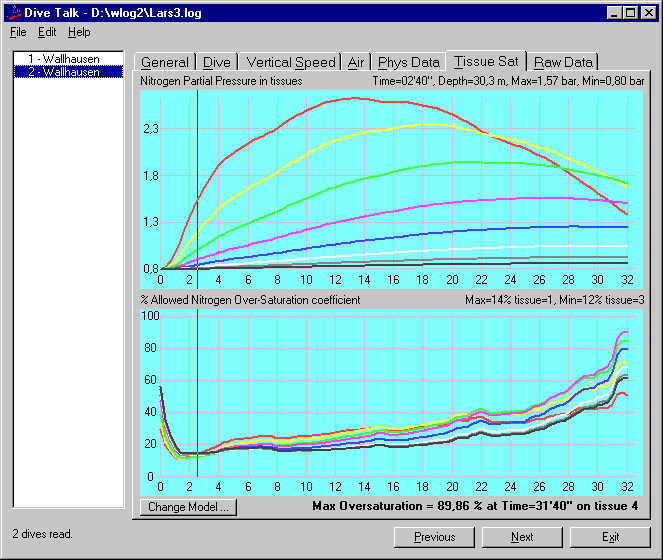Go to the Air tab
The height and width of the screenshot is (560, 663).
356,62
